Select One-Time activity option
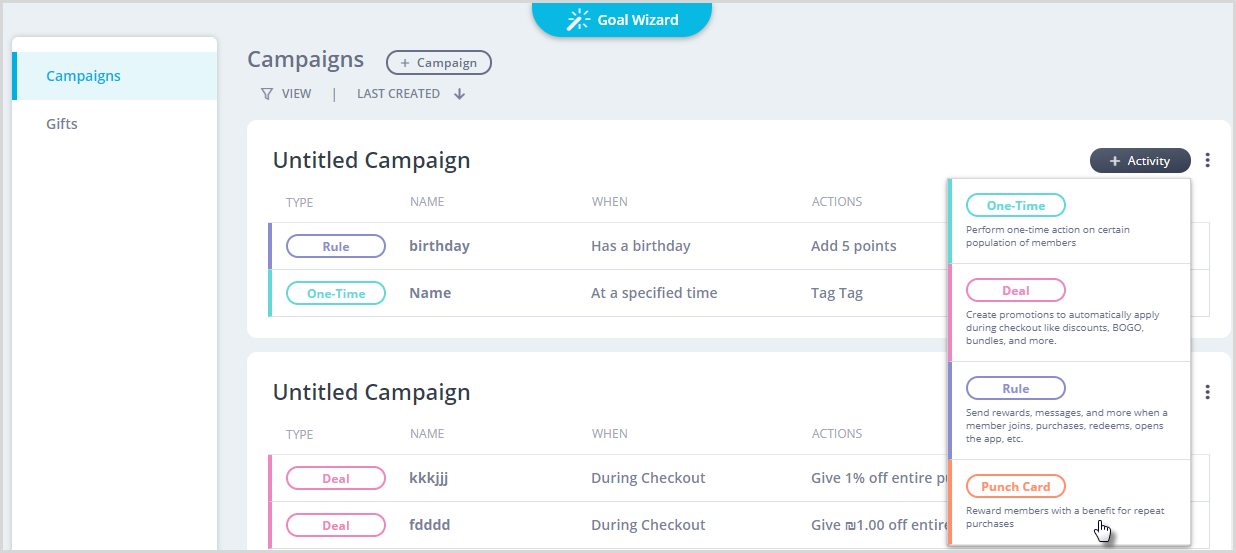Viewport: 1236px width, 553px height. (x=1069, y=221)
